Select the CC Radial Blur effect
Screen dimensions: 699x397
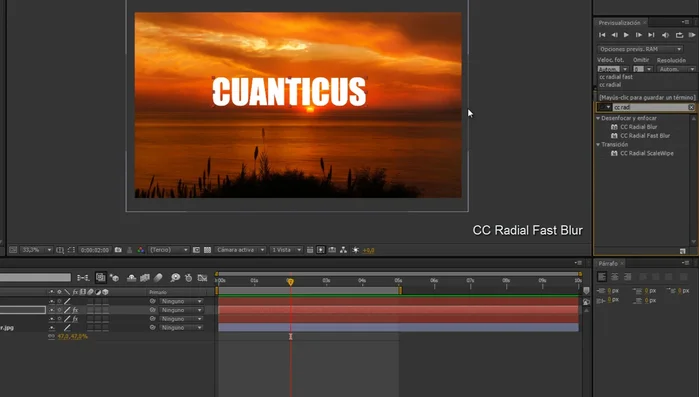(638, 127)
